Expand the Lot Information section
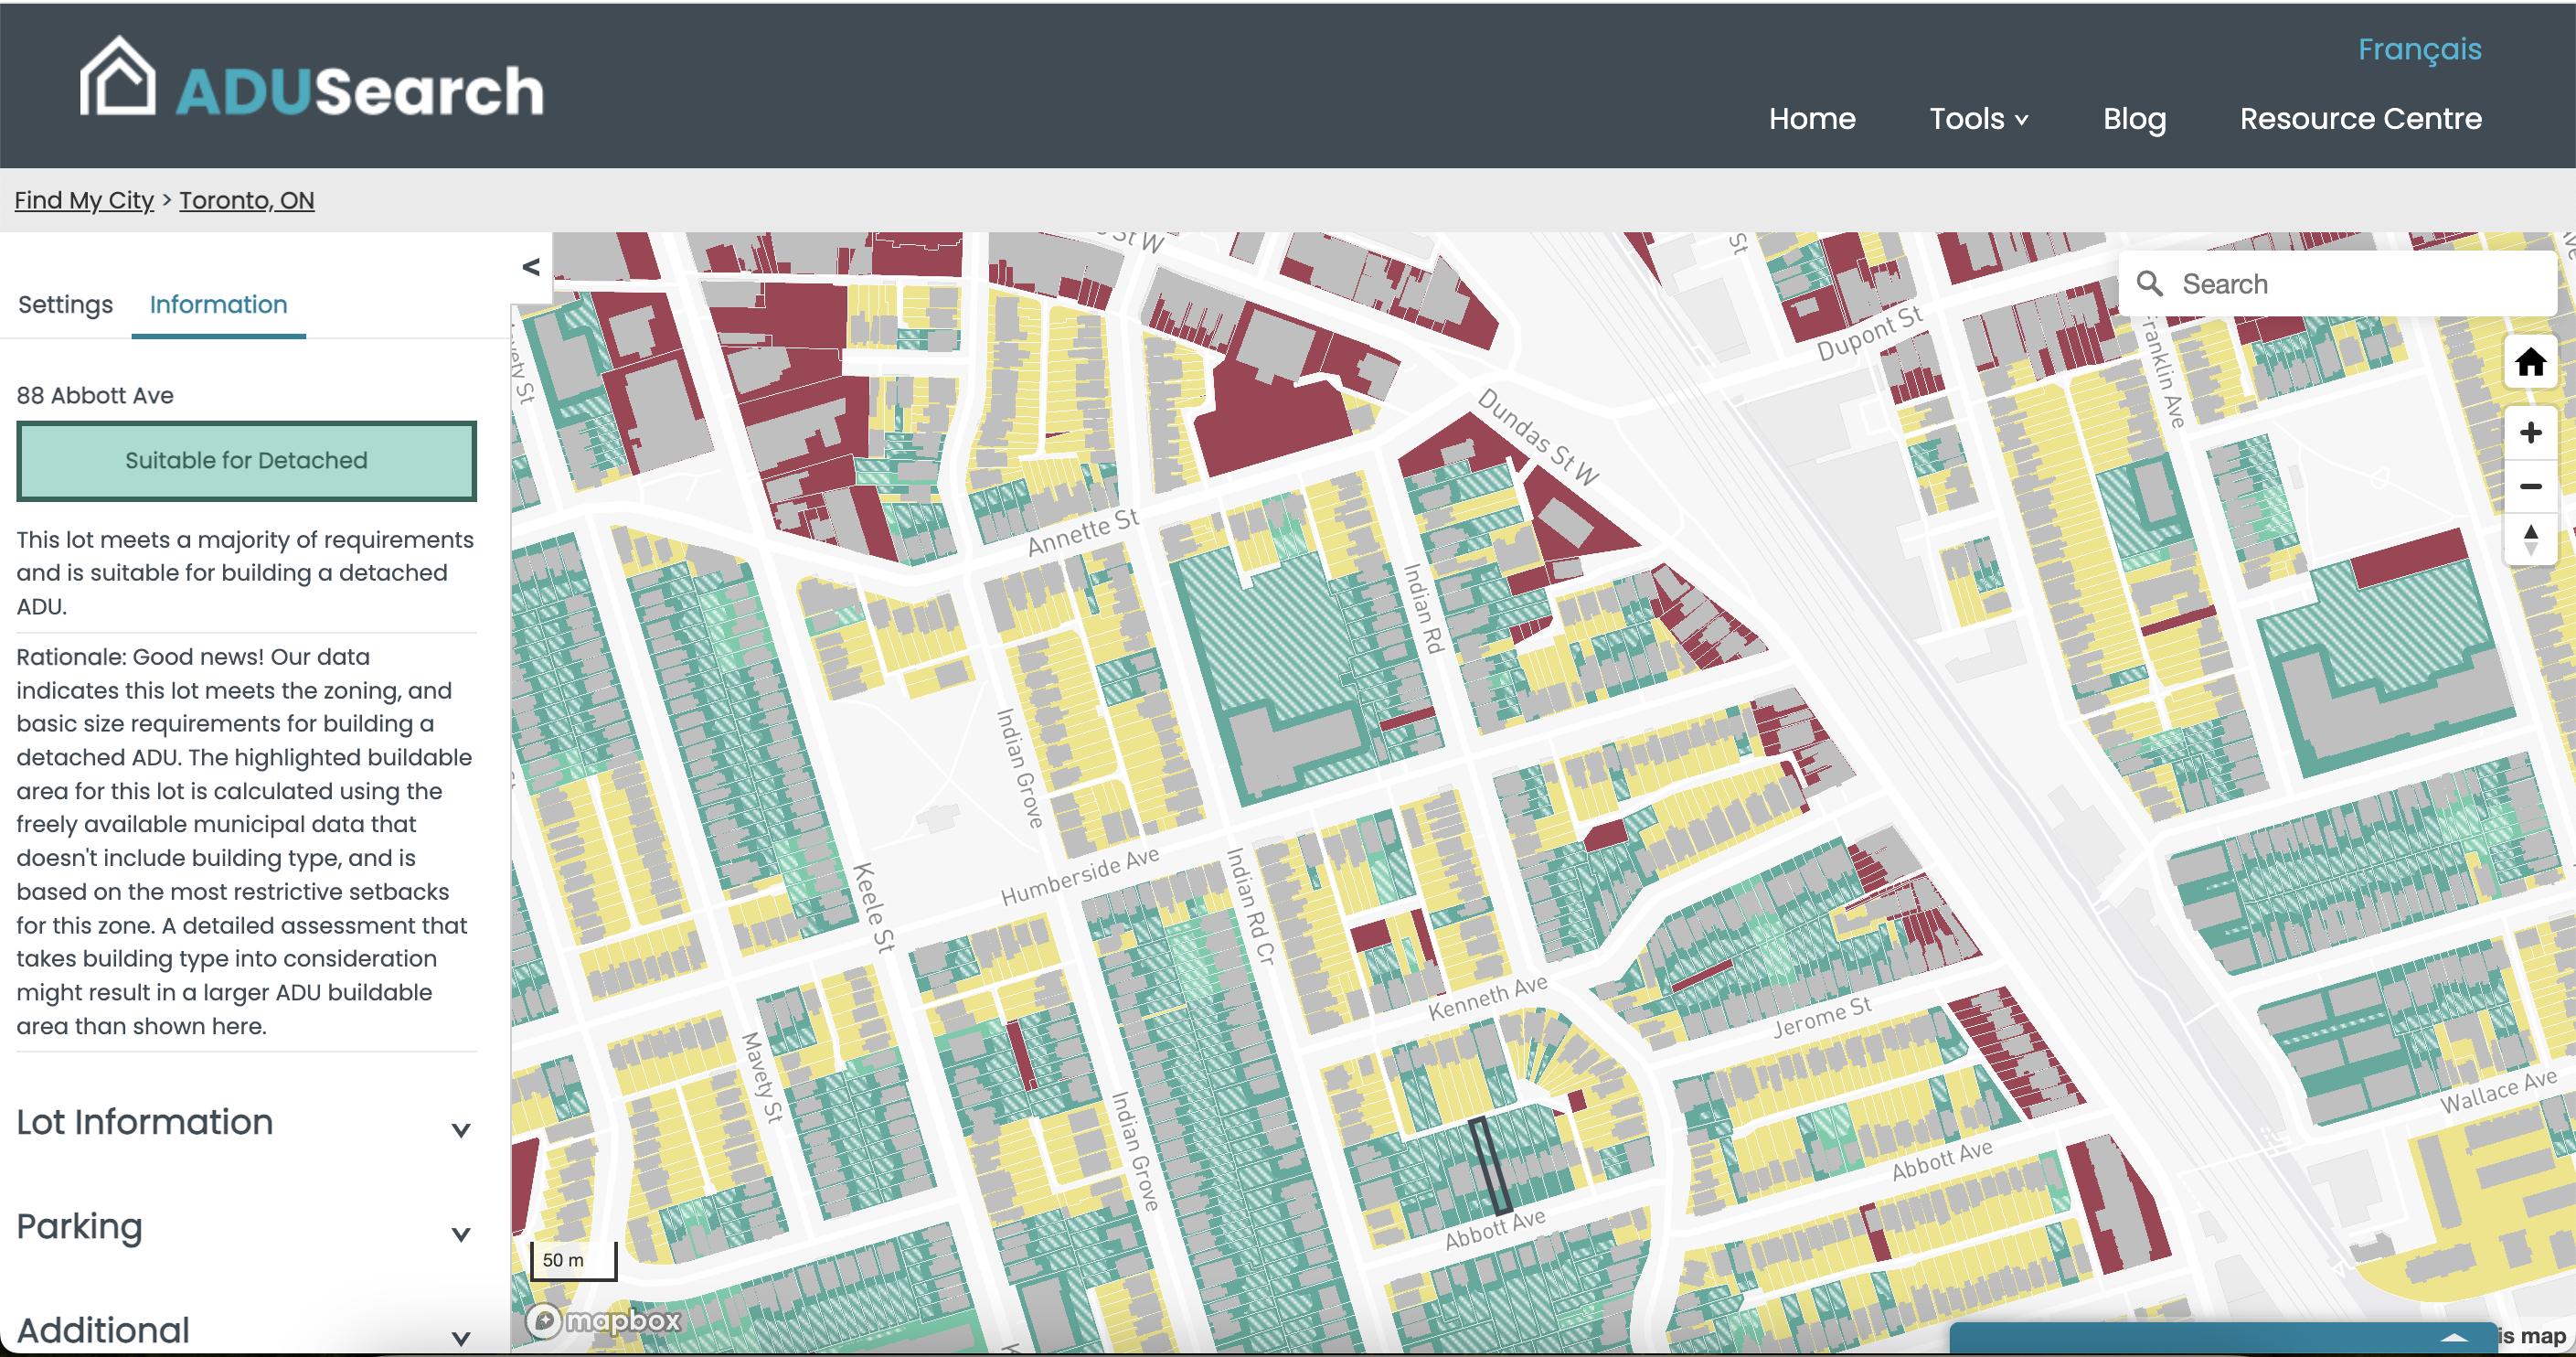The width and height of the screenshot is (2576, 1357). pyautogui.click(x=461, y=1130)
